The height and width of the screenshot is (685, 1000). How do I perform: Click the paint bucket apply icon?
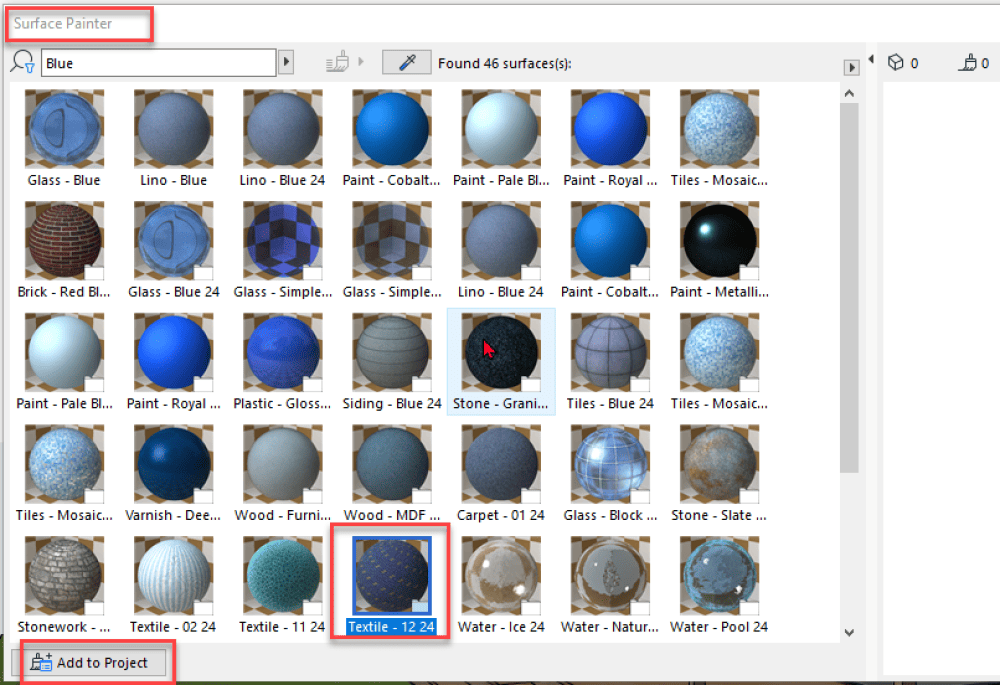(x=336, y=63)
